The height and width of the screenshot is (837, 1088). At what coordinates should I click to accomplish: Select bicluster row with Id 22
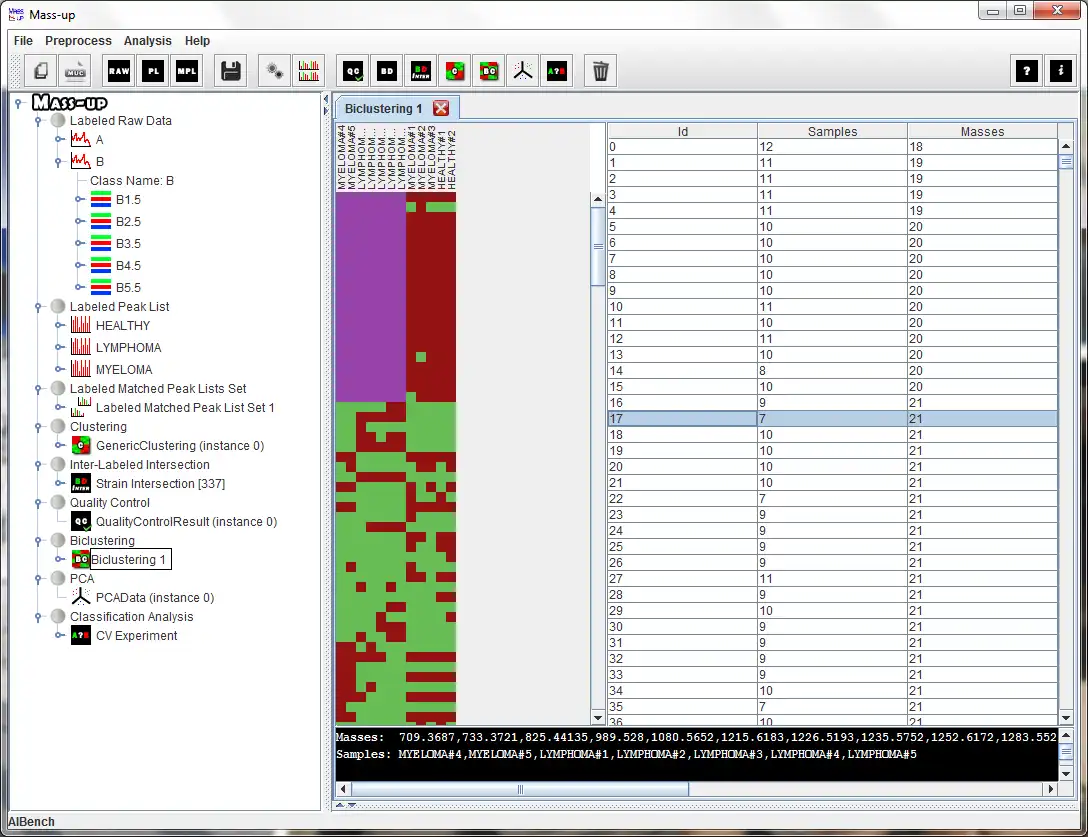click(x=832, y=498)
